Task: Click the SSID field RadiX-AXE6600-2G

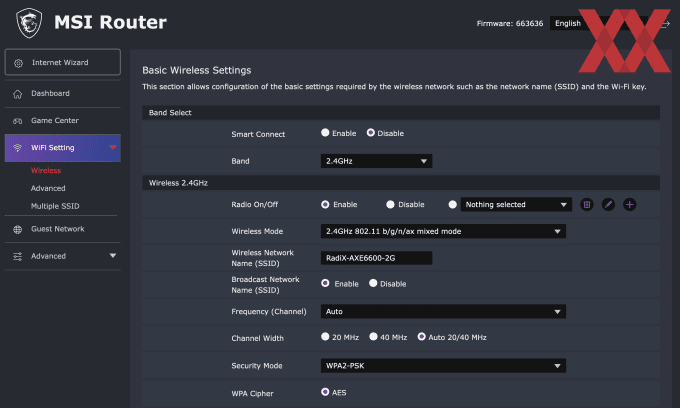Action: coord(376,258)
